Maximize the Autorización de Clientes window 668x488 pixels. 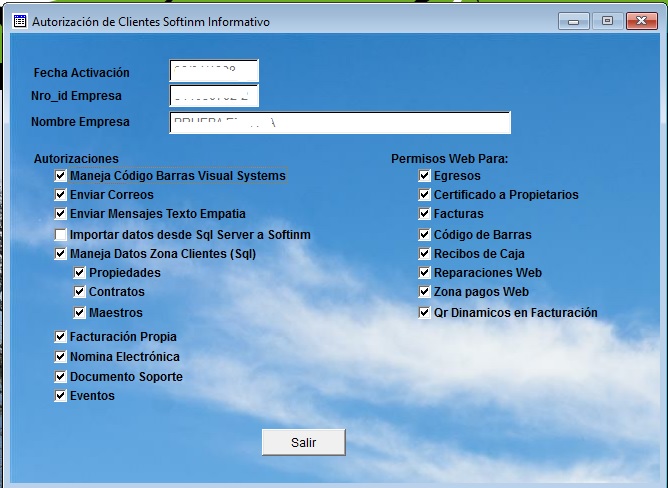608,21
